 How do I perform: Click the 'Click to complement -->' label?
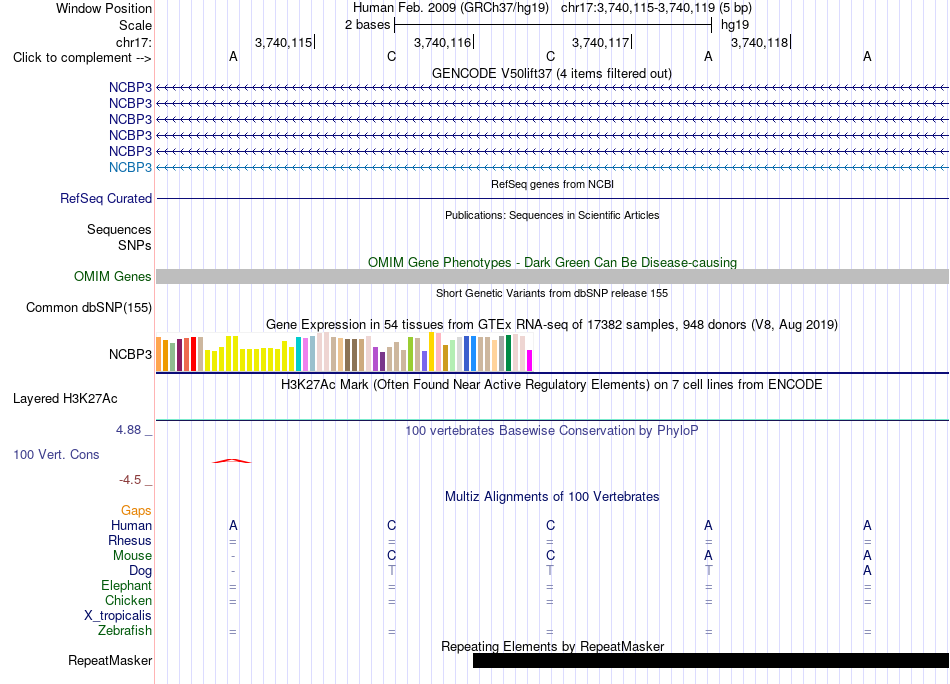click(x=82, y=58)
